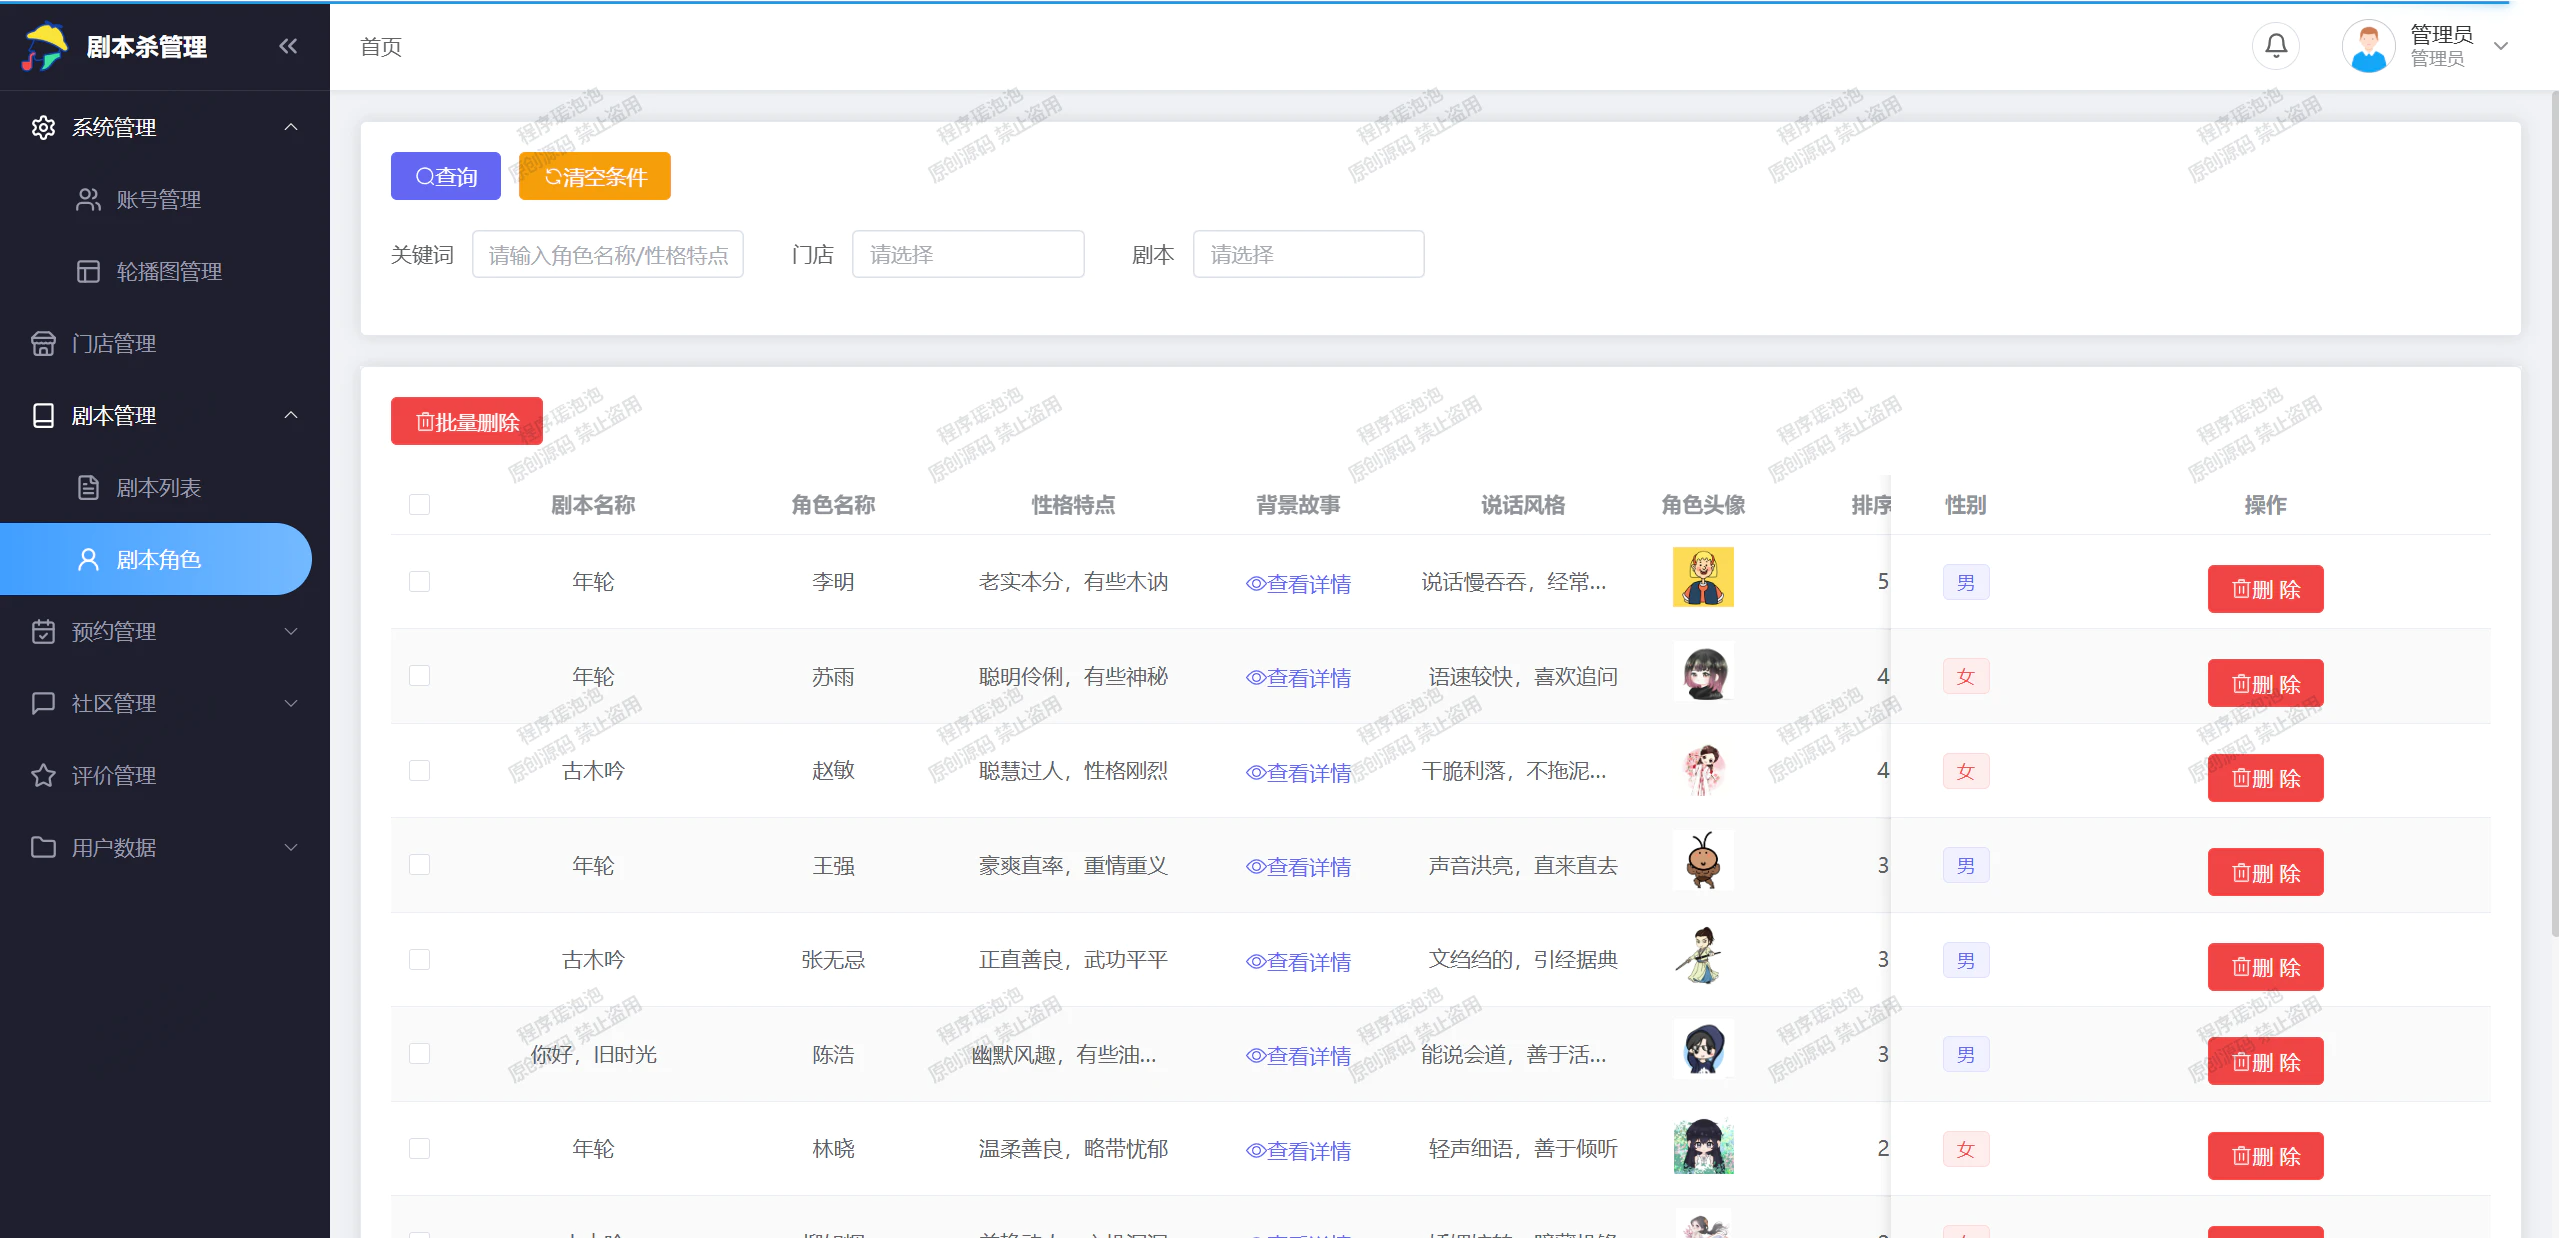Collapse the 剧本管理 menu chevron
Viewport: 2559px width, 1238px height.
(x=291, y=415)
